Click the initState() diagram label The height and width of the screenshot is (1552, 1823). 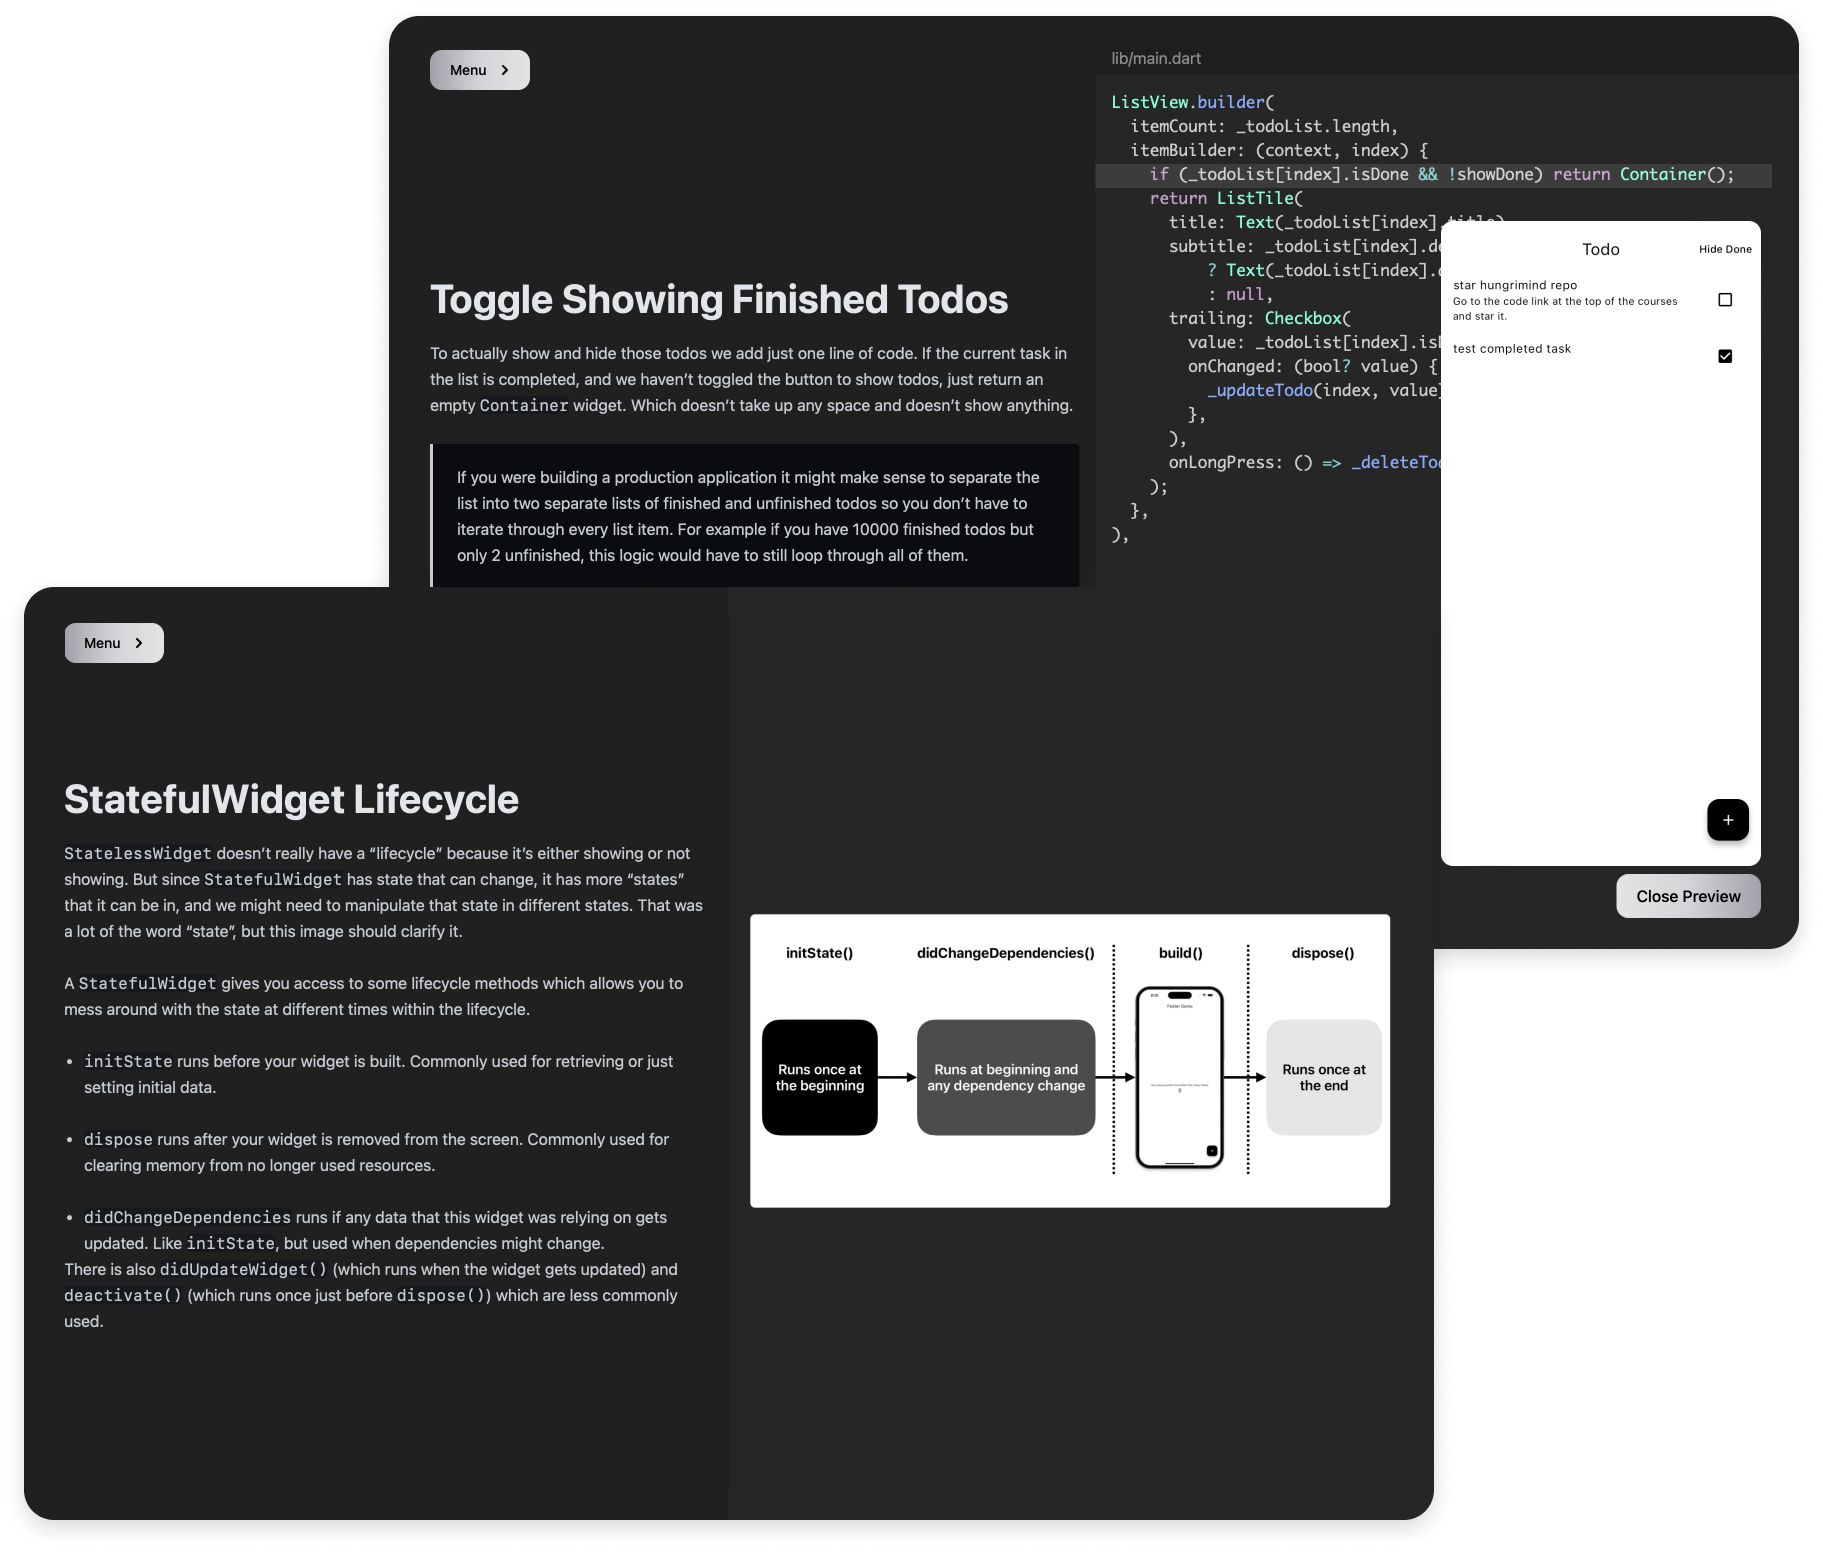pyautogui.click(x=819, y=953)
